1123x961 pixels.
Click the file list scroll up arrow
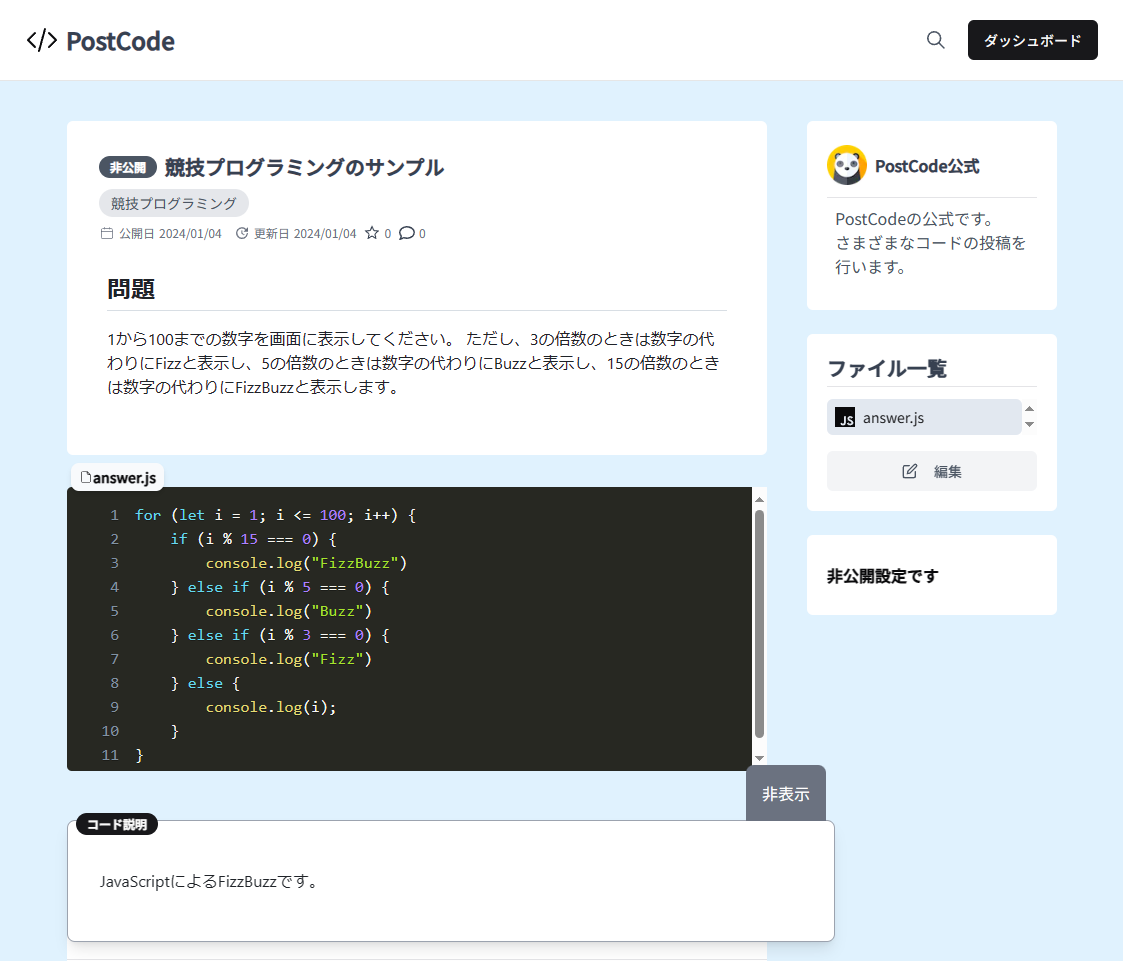coord(1029,409)
